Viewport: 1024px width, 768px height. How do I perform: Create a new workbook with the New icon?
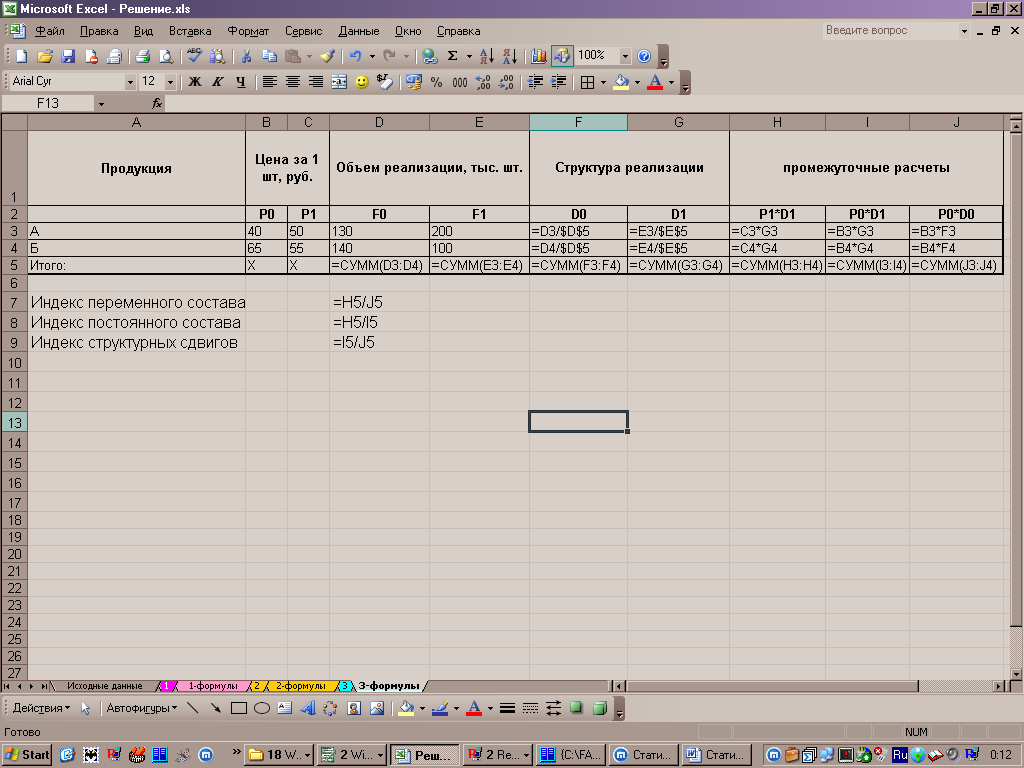22,56
